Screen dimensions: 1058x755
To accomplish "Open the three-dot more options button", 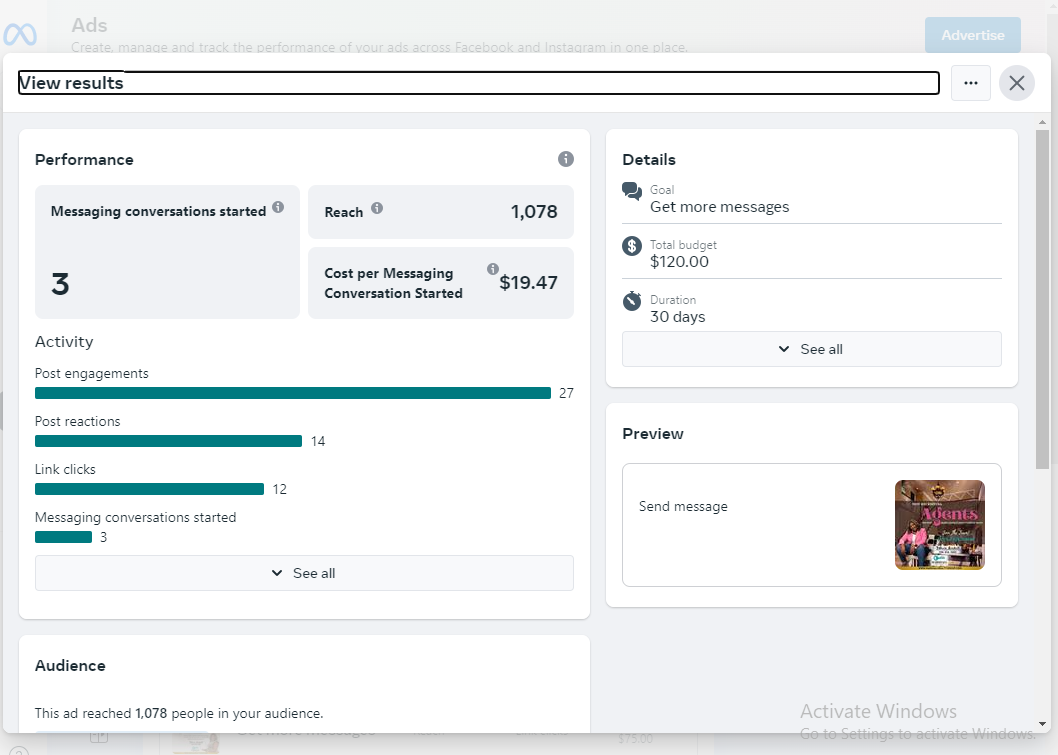I will (970, 83).
